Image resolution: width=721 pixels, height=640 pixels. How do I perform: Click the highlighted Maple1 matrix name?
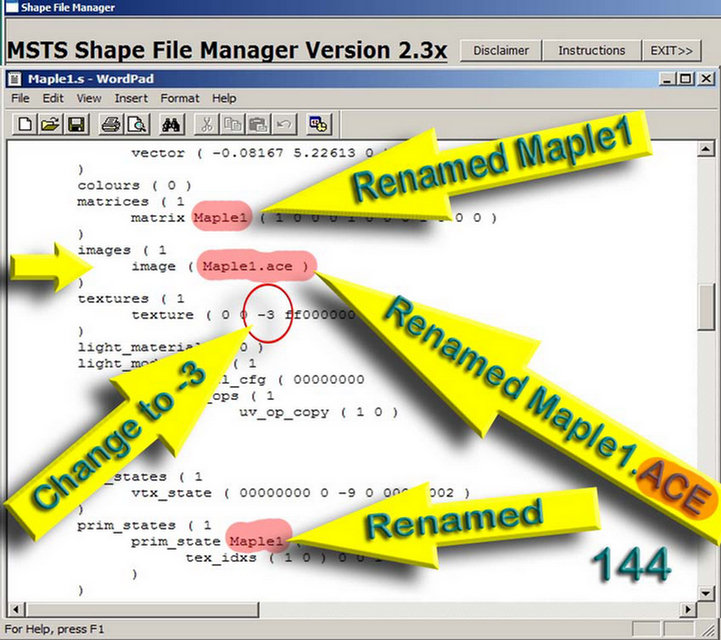pos(220,217)
